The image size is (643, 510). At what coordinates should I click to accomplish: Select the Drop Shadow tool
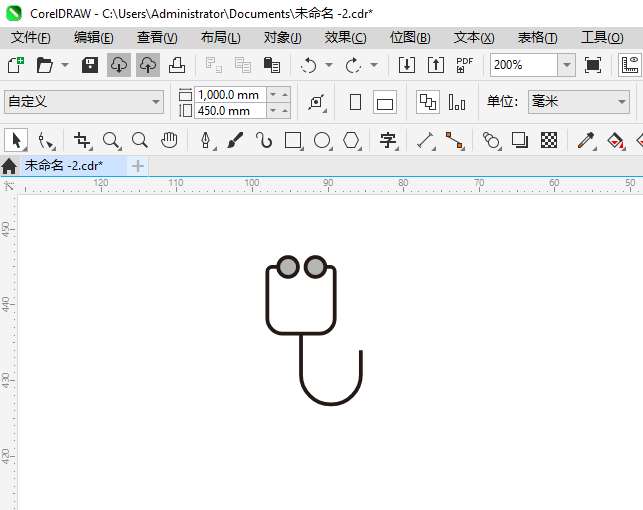(520, 140)
